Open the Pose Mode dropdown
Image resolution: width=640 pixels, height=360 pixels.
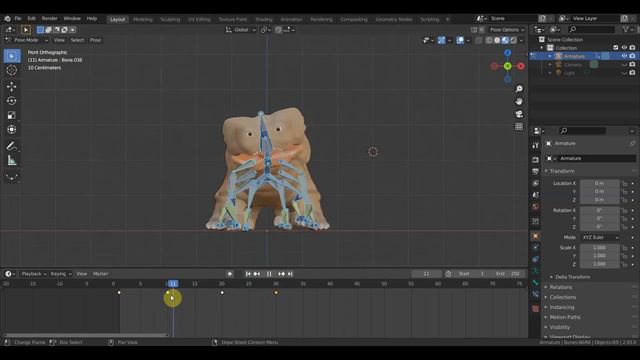(x=27, y=40)
